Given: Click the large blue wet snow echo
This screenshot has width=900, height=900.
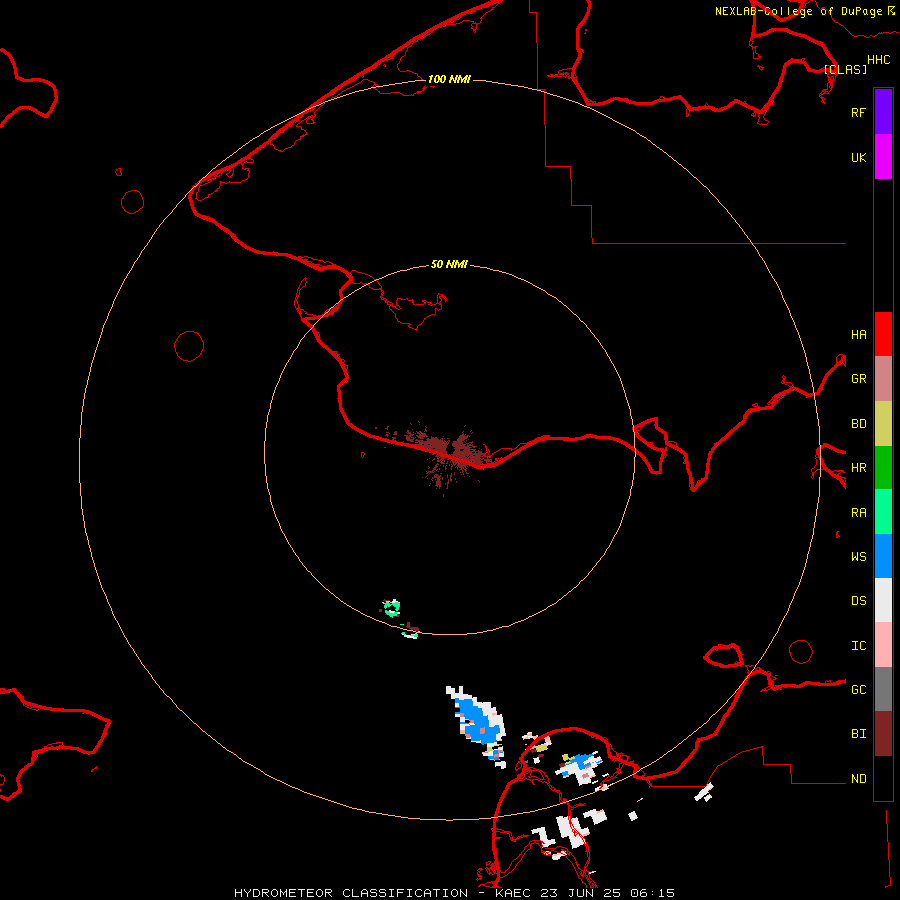Looking at the screenshot, I should (x=476, y=723).
